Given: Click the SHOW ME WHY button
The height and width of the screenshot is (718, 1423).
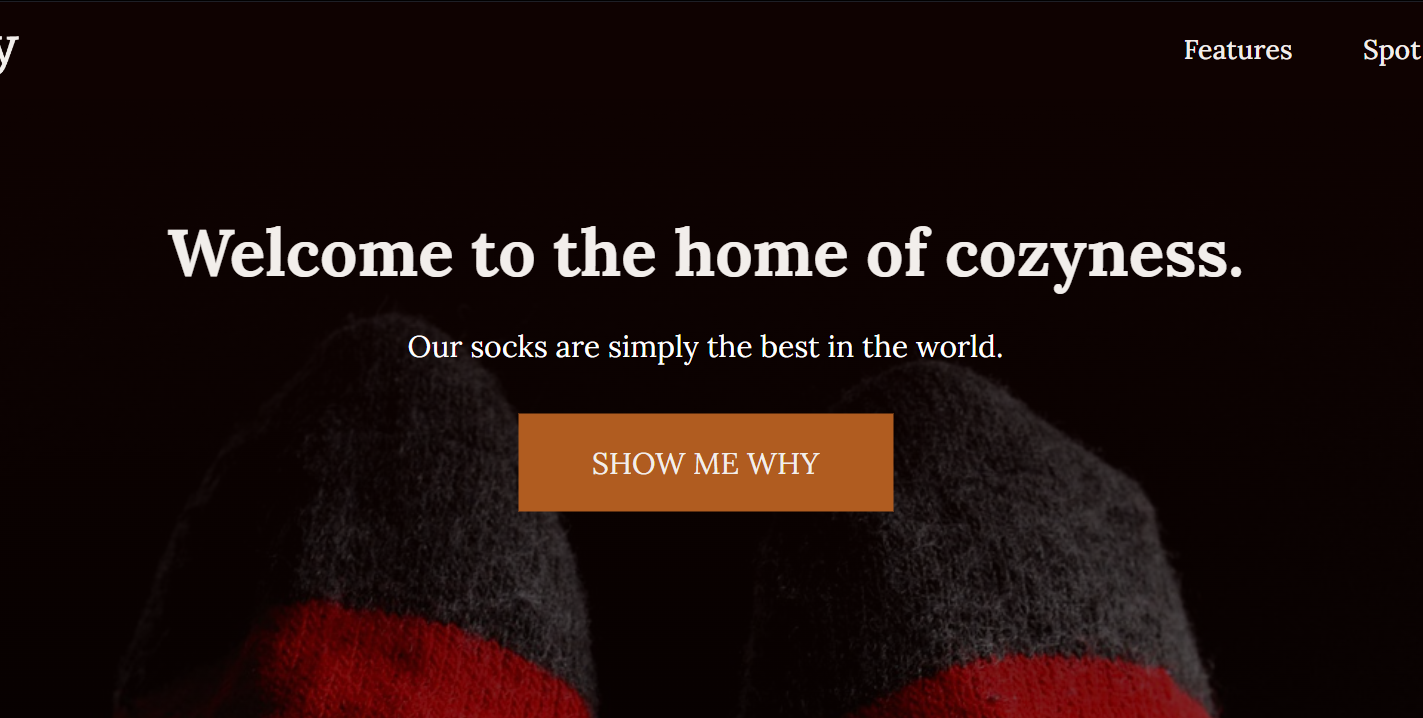Looking at the screenshot, I should [x=705, y=462].
